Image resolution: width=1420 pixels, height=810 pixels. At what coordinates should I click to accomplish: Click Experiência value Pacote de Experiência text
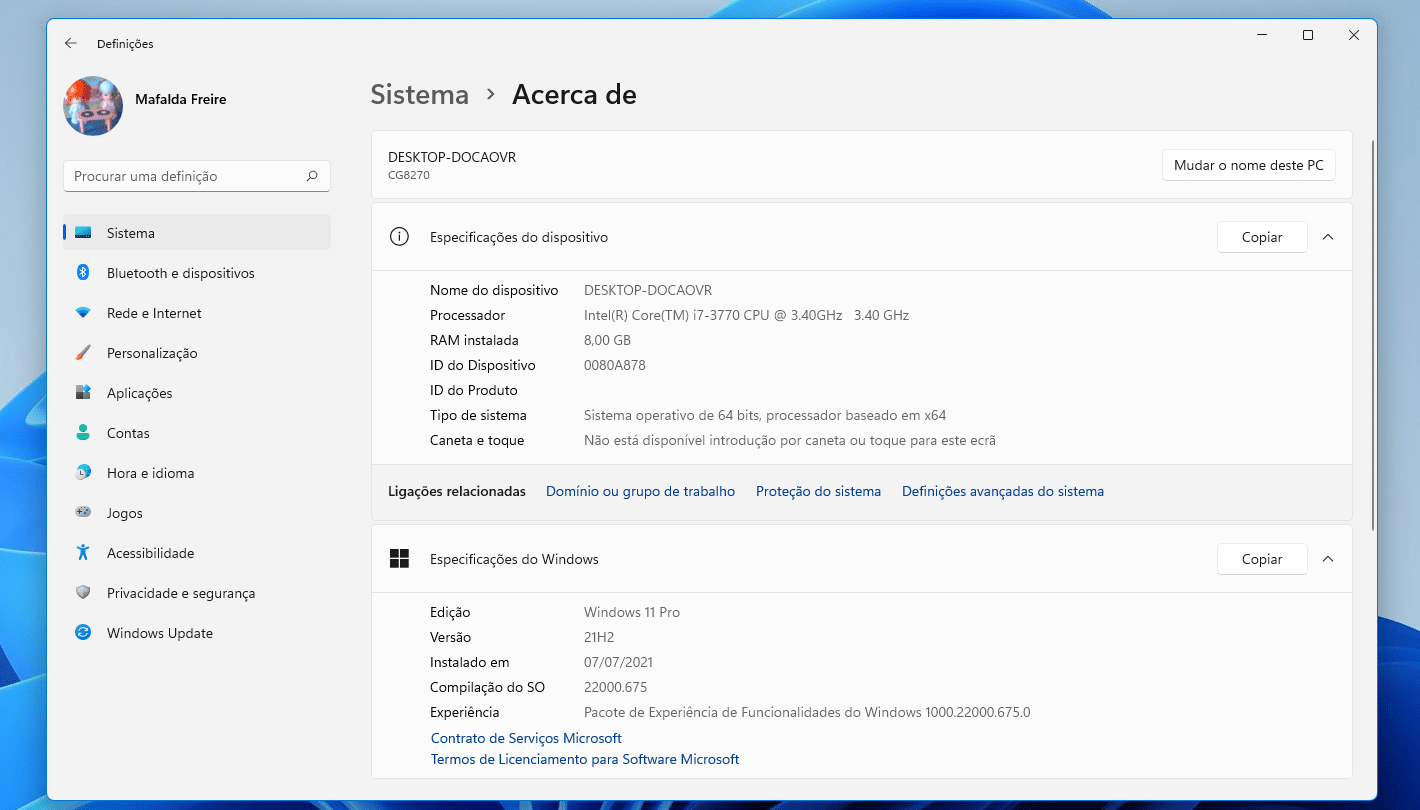807,712
